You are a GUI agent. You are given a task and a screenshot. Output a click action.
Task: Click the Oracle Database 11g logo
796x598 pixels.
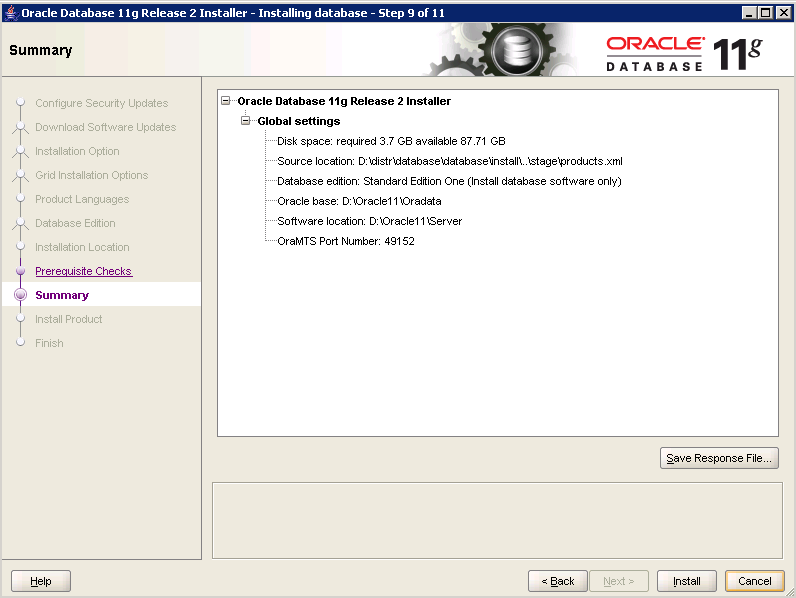[684, 53]
